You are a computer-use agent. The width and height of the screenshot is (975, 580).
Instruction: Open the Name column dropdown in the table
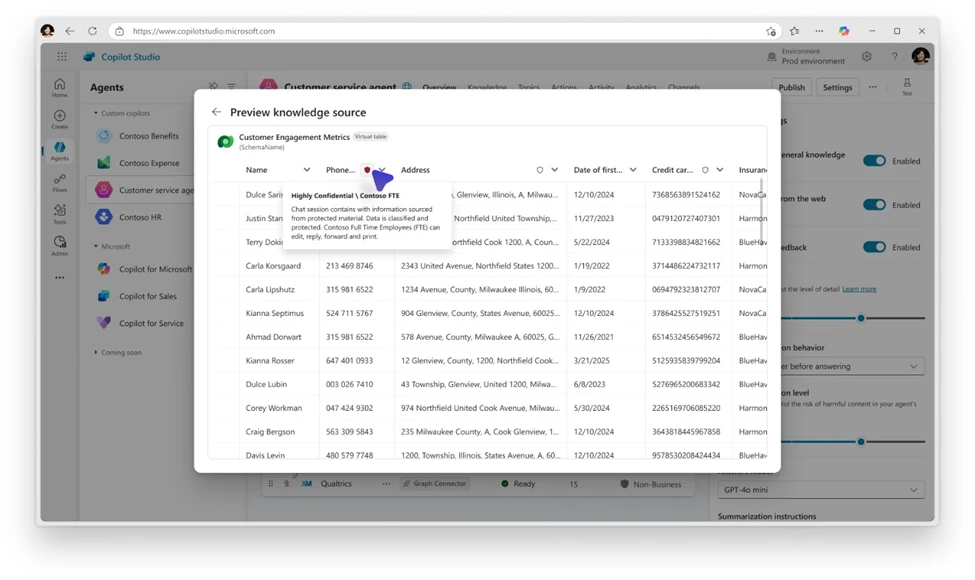tap(307, 169)
